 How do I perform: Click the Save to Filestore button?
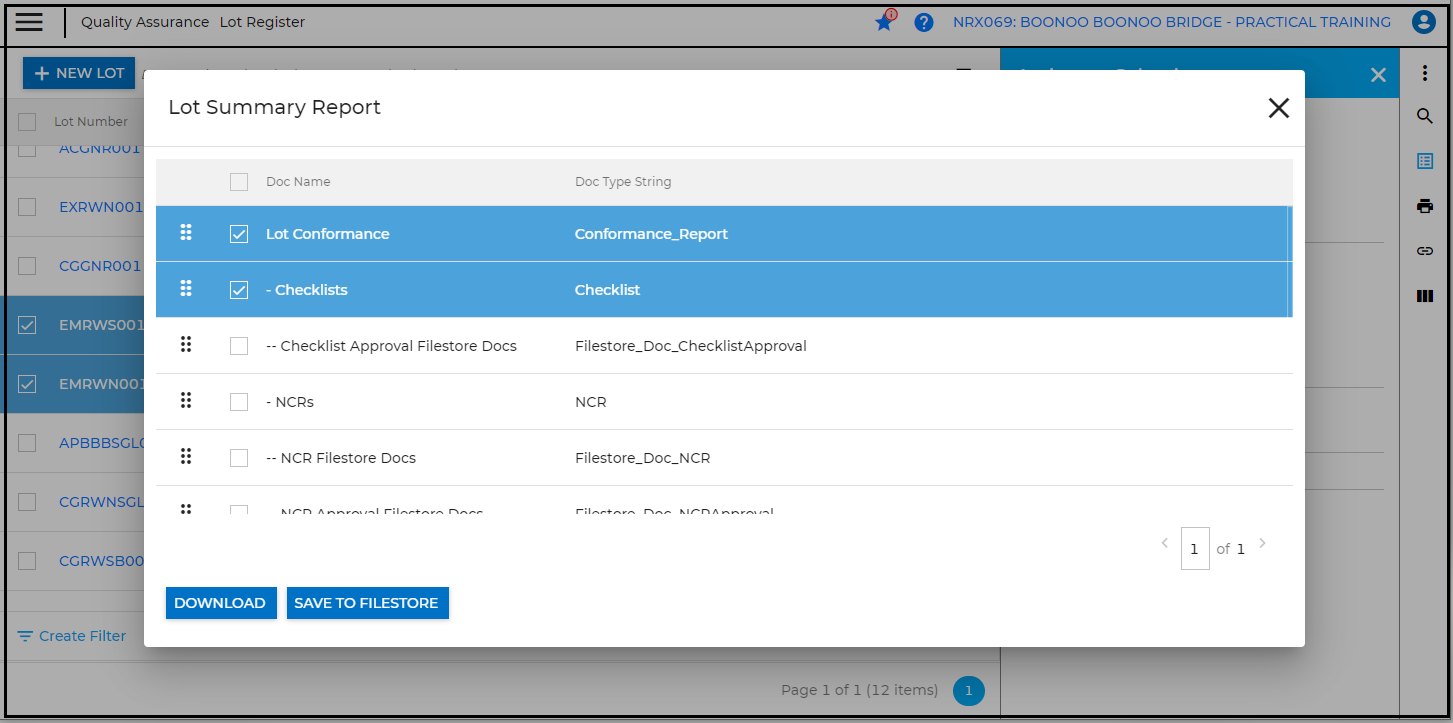pyautogui.click(x=366, y=603)
